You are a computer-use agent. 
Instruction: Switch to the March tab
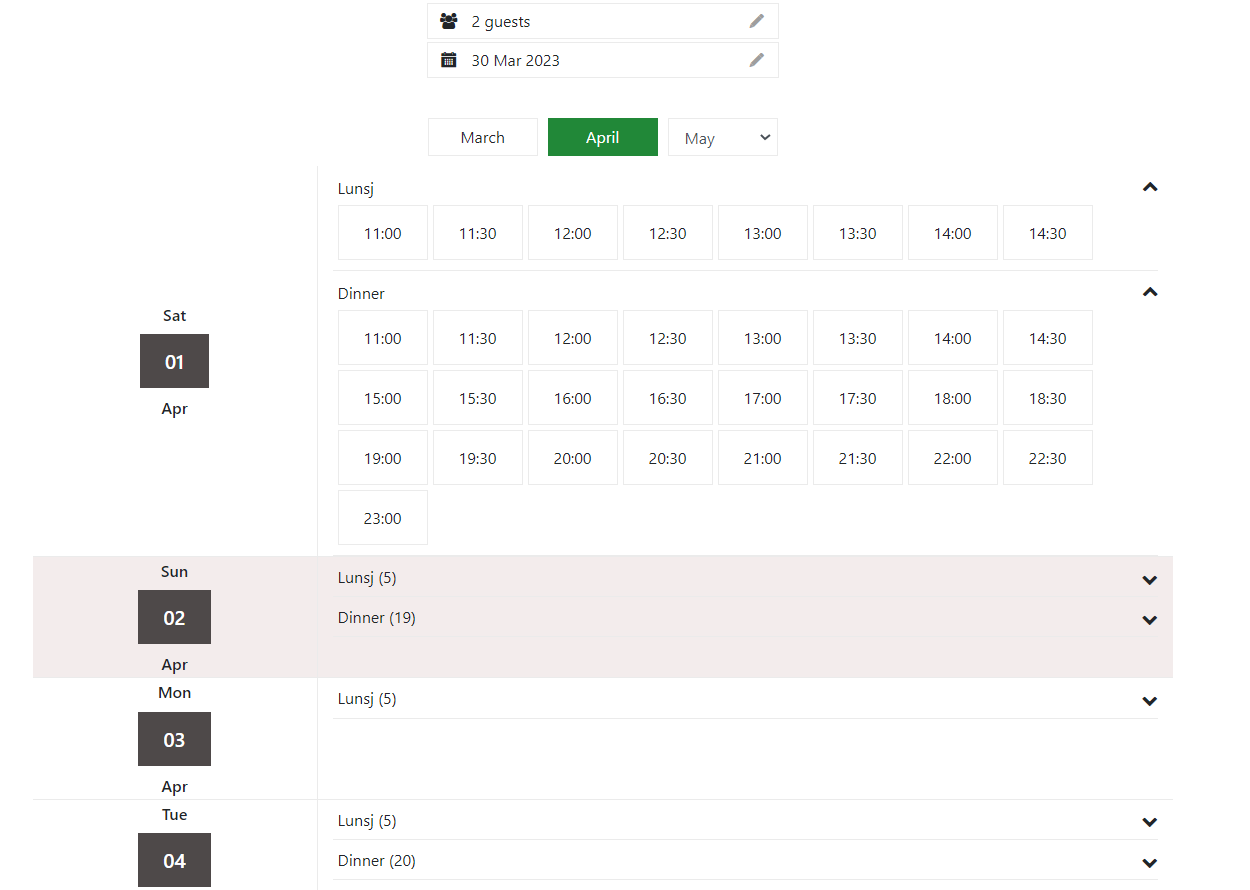pyautogui.click(x=482, y=137)
